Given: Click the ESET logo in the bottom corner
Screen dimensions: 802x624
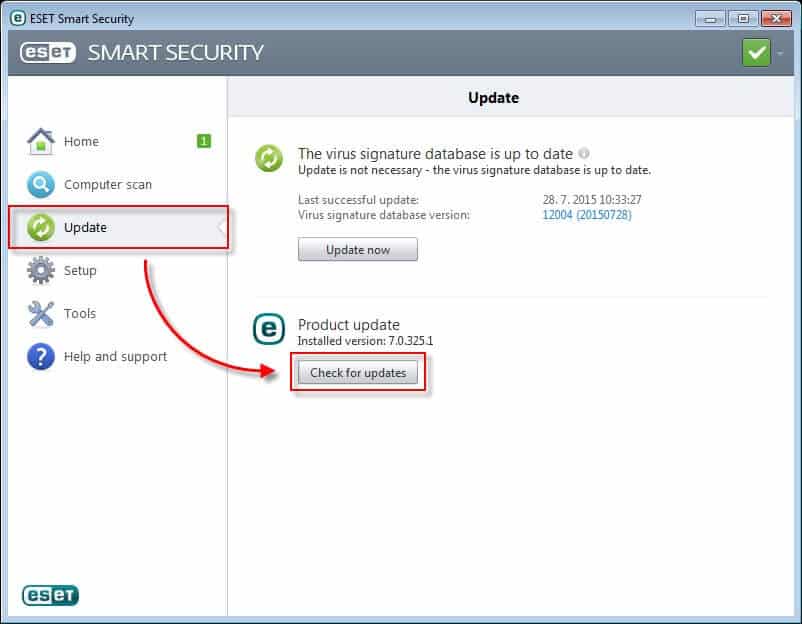Looking at the screenshot, I should [49, 595].
